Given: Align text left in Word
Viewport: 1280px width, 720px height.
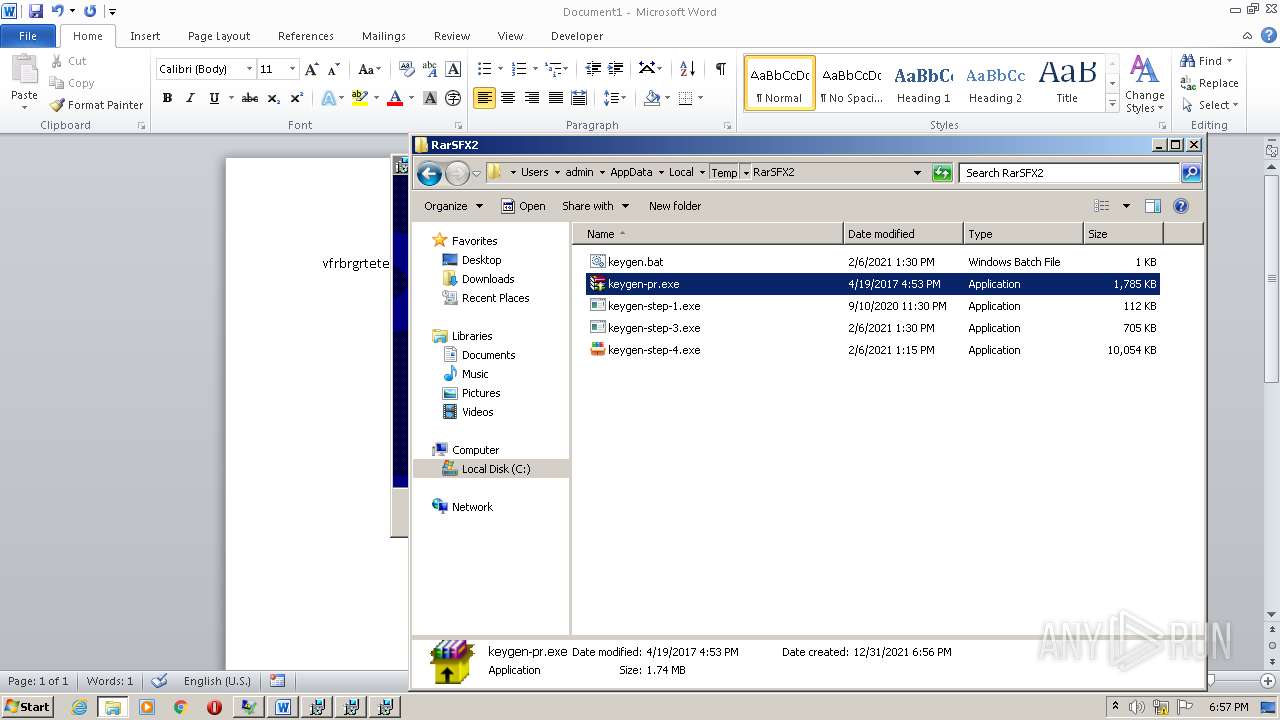Looking at the screenshot, I should point(484,98).
